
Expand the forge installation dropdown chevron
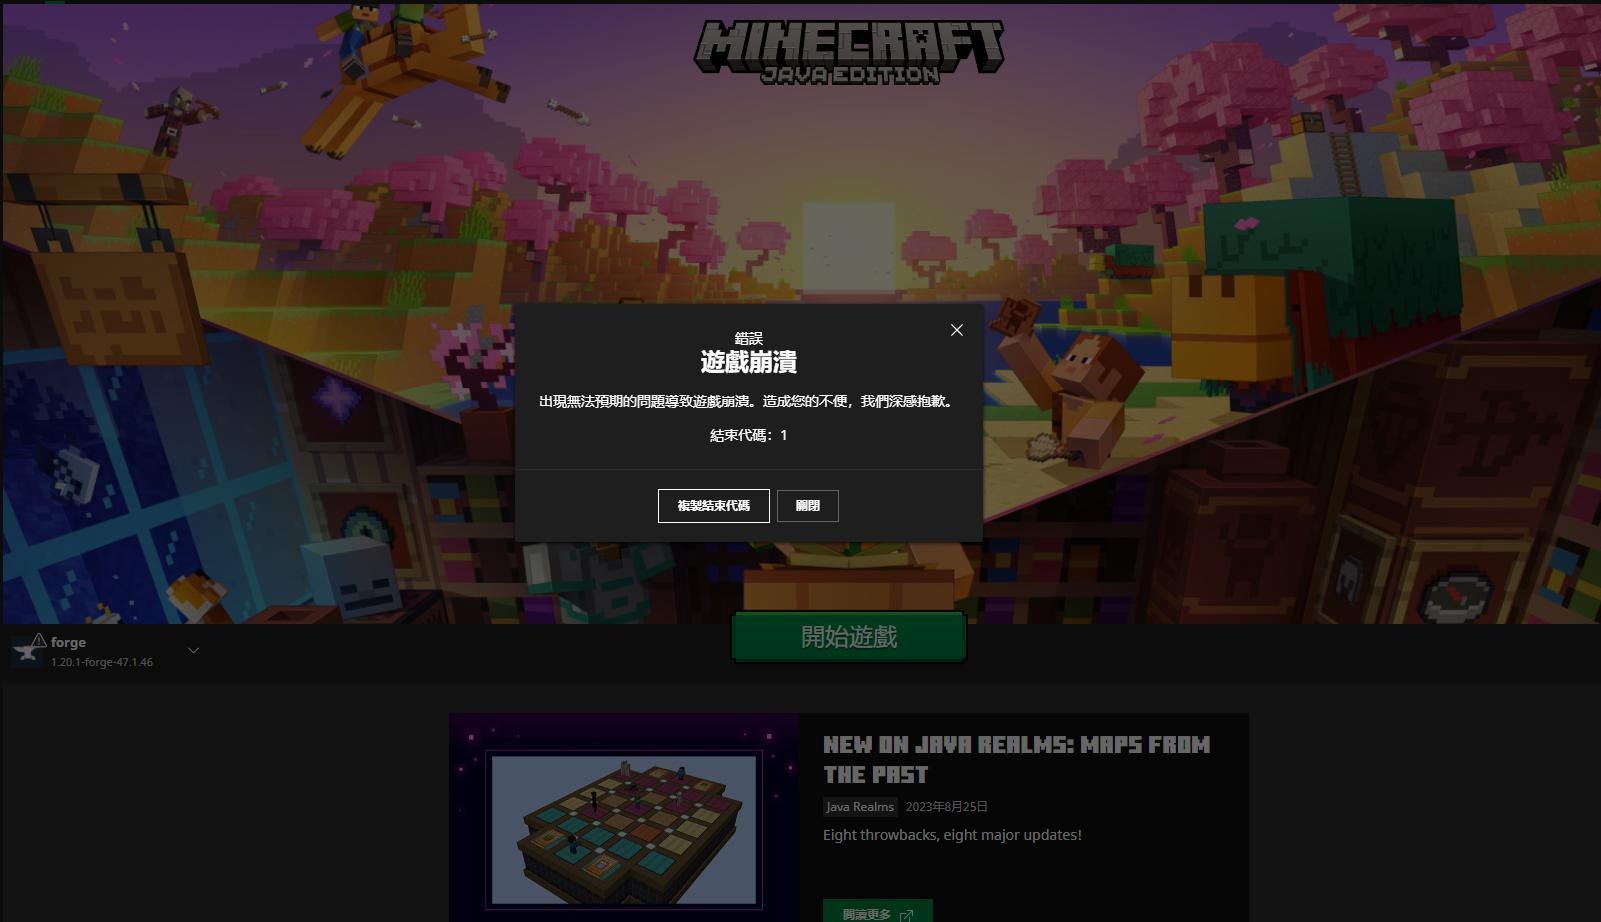(192, 650)
